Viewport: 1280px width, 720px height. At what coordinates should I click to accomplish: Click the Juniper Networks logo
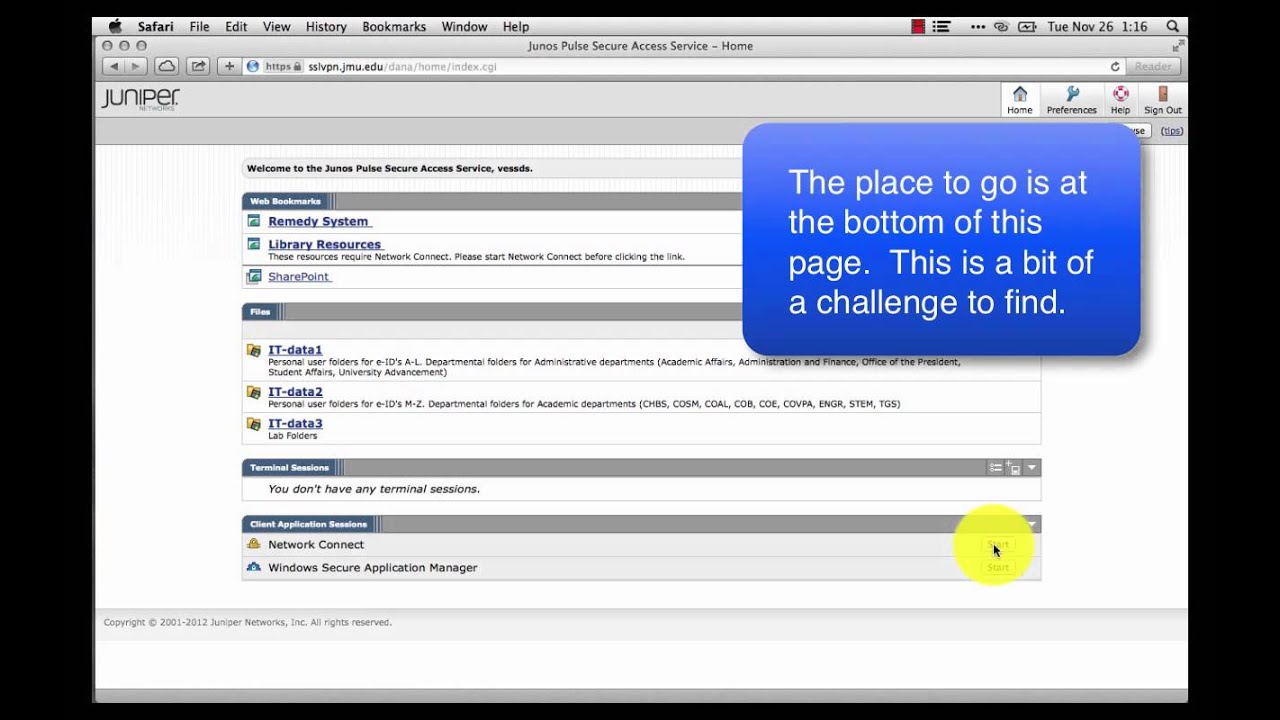140,98
